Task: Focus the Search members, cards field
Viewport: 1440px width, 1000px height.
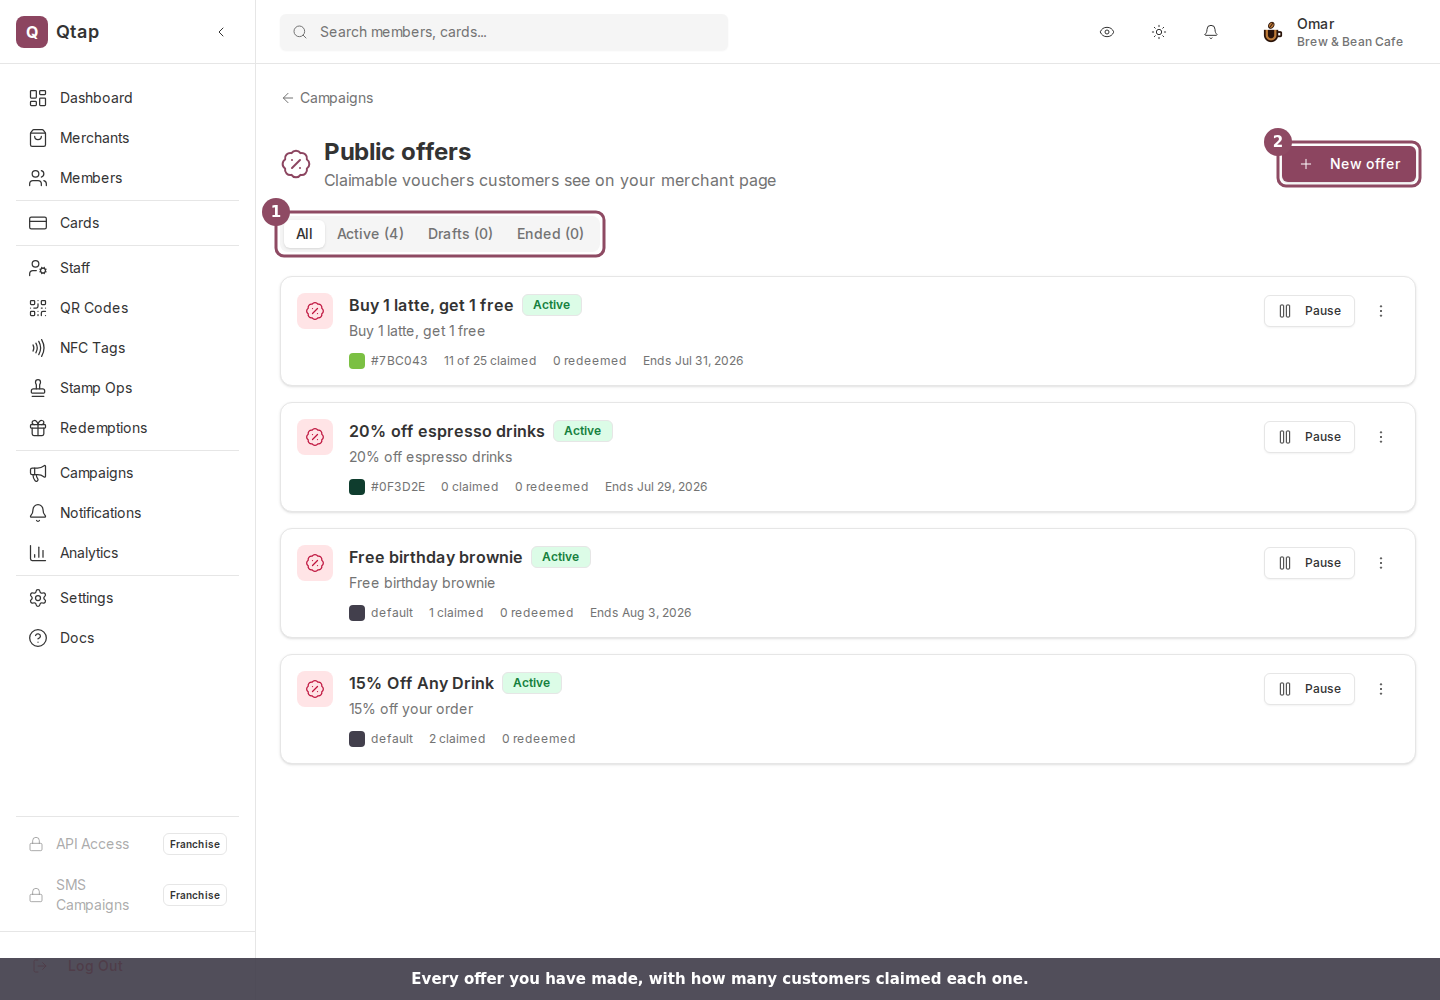Action: tap(504, 32)
